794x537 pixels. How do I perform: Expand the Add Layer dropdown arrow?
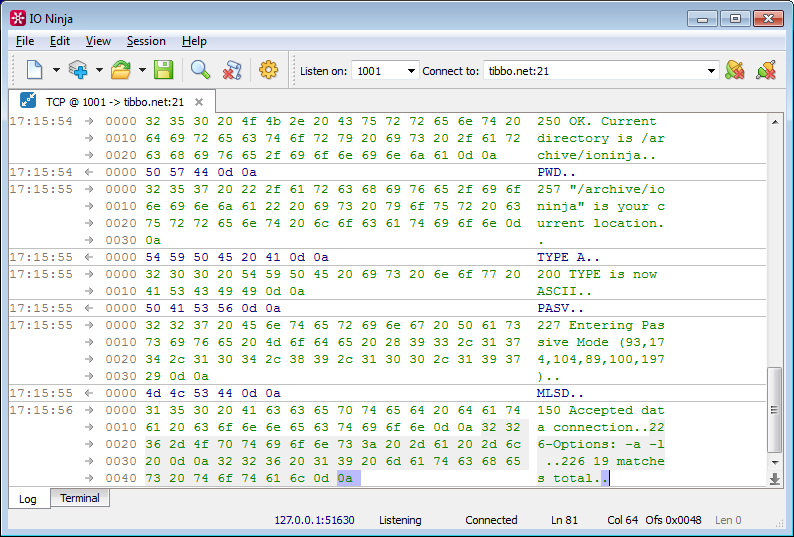click(99, 70)
